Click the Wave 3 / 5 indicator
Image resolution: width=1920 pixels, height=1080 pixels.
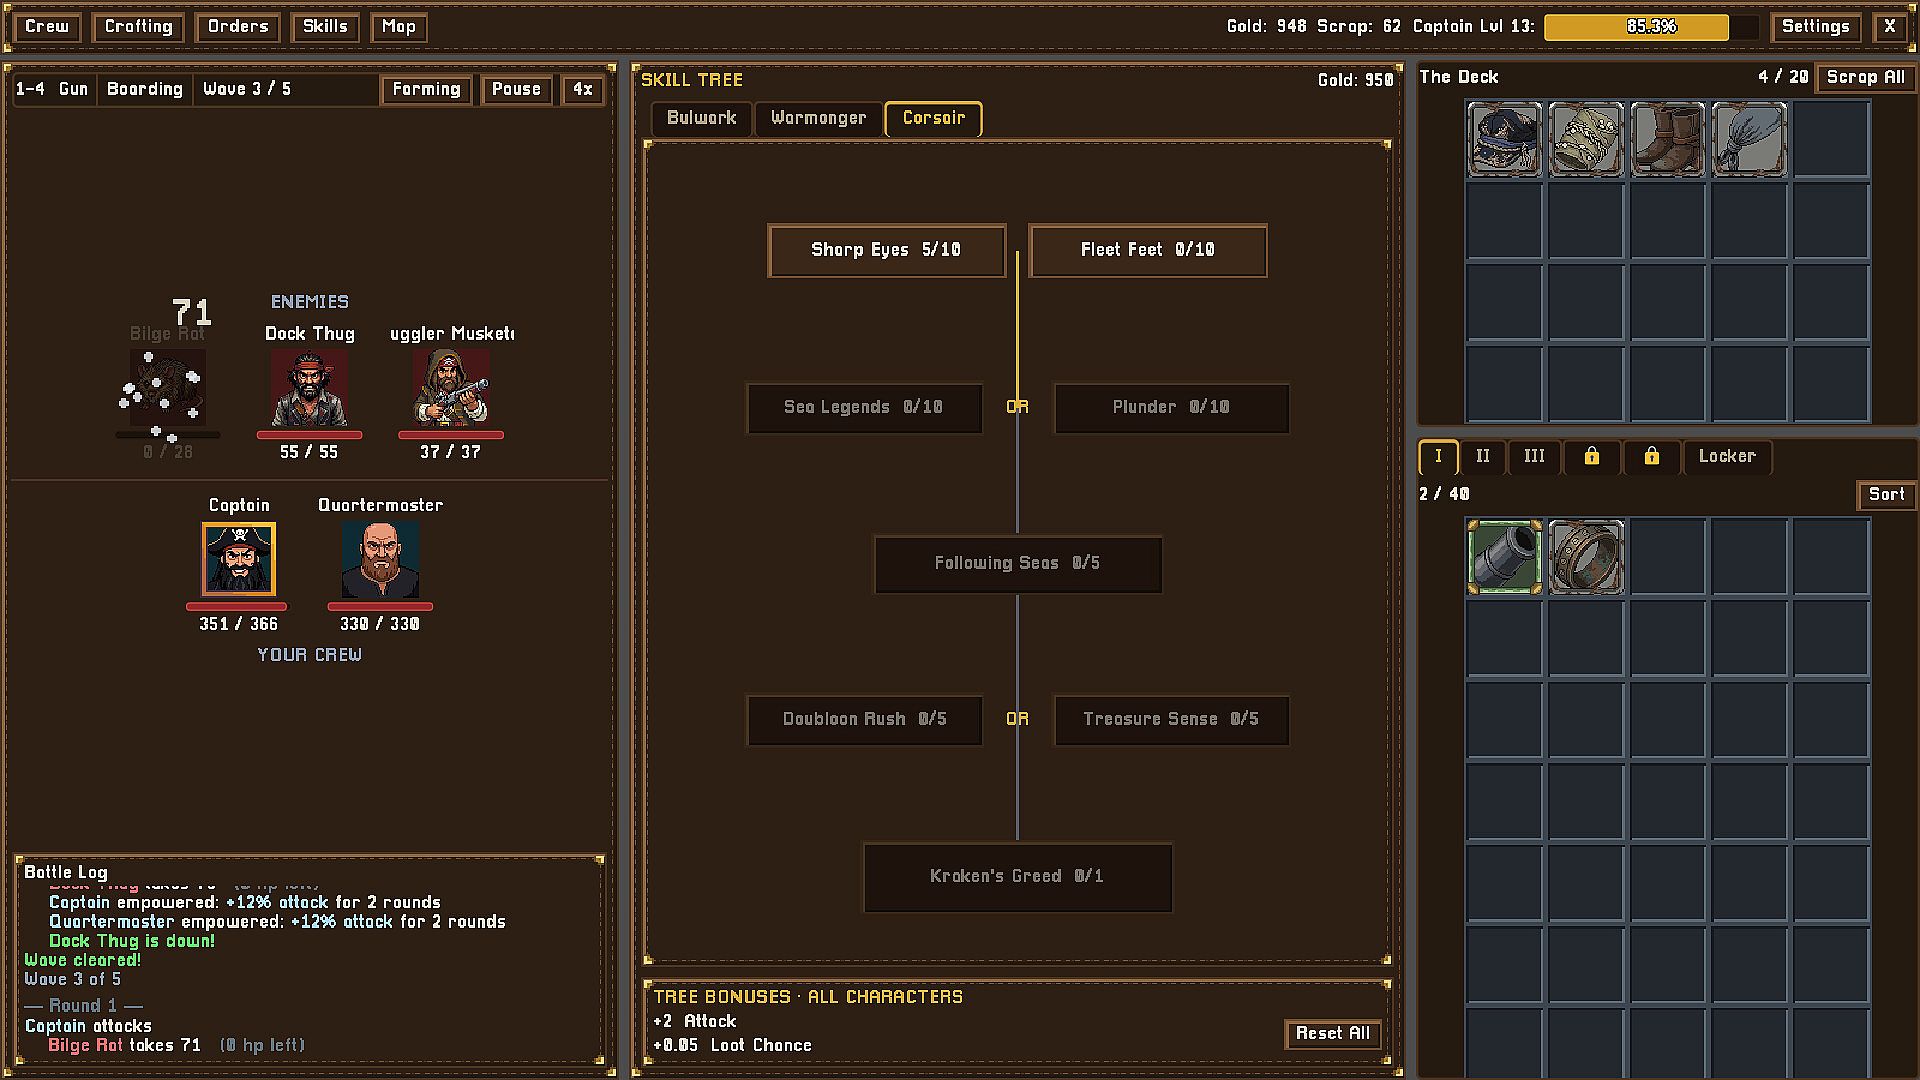247,89
